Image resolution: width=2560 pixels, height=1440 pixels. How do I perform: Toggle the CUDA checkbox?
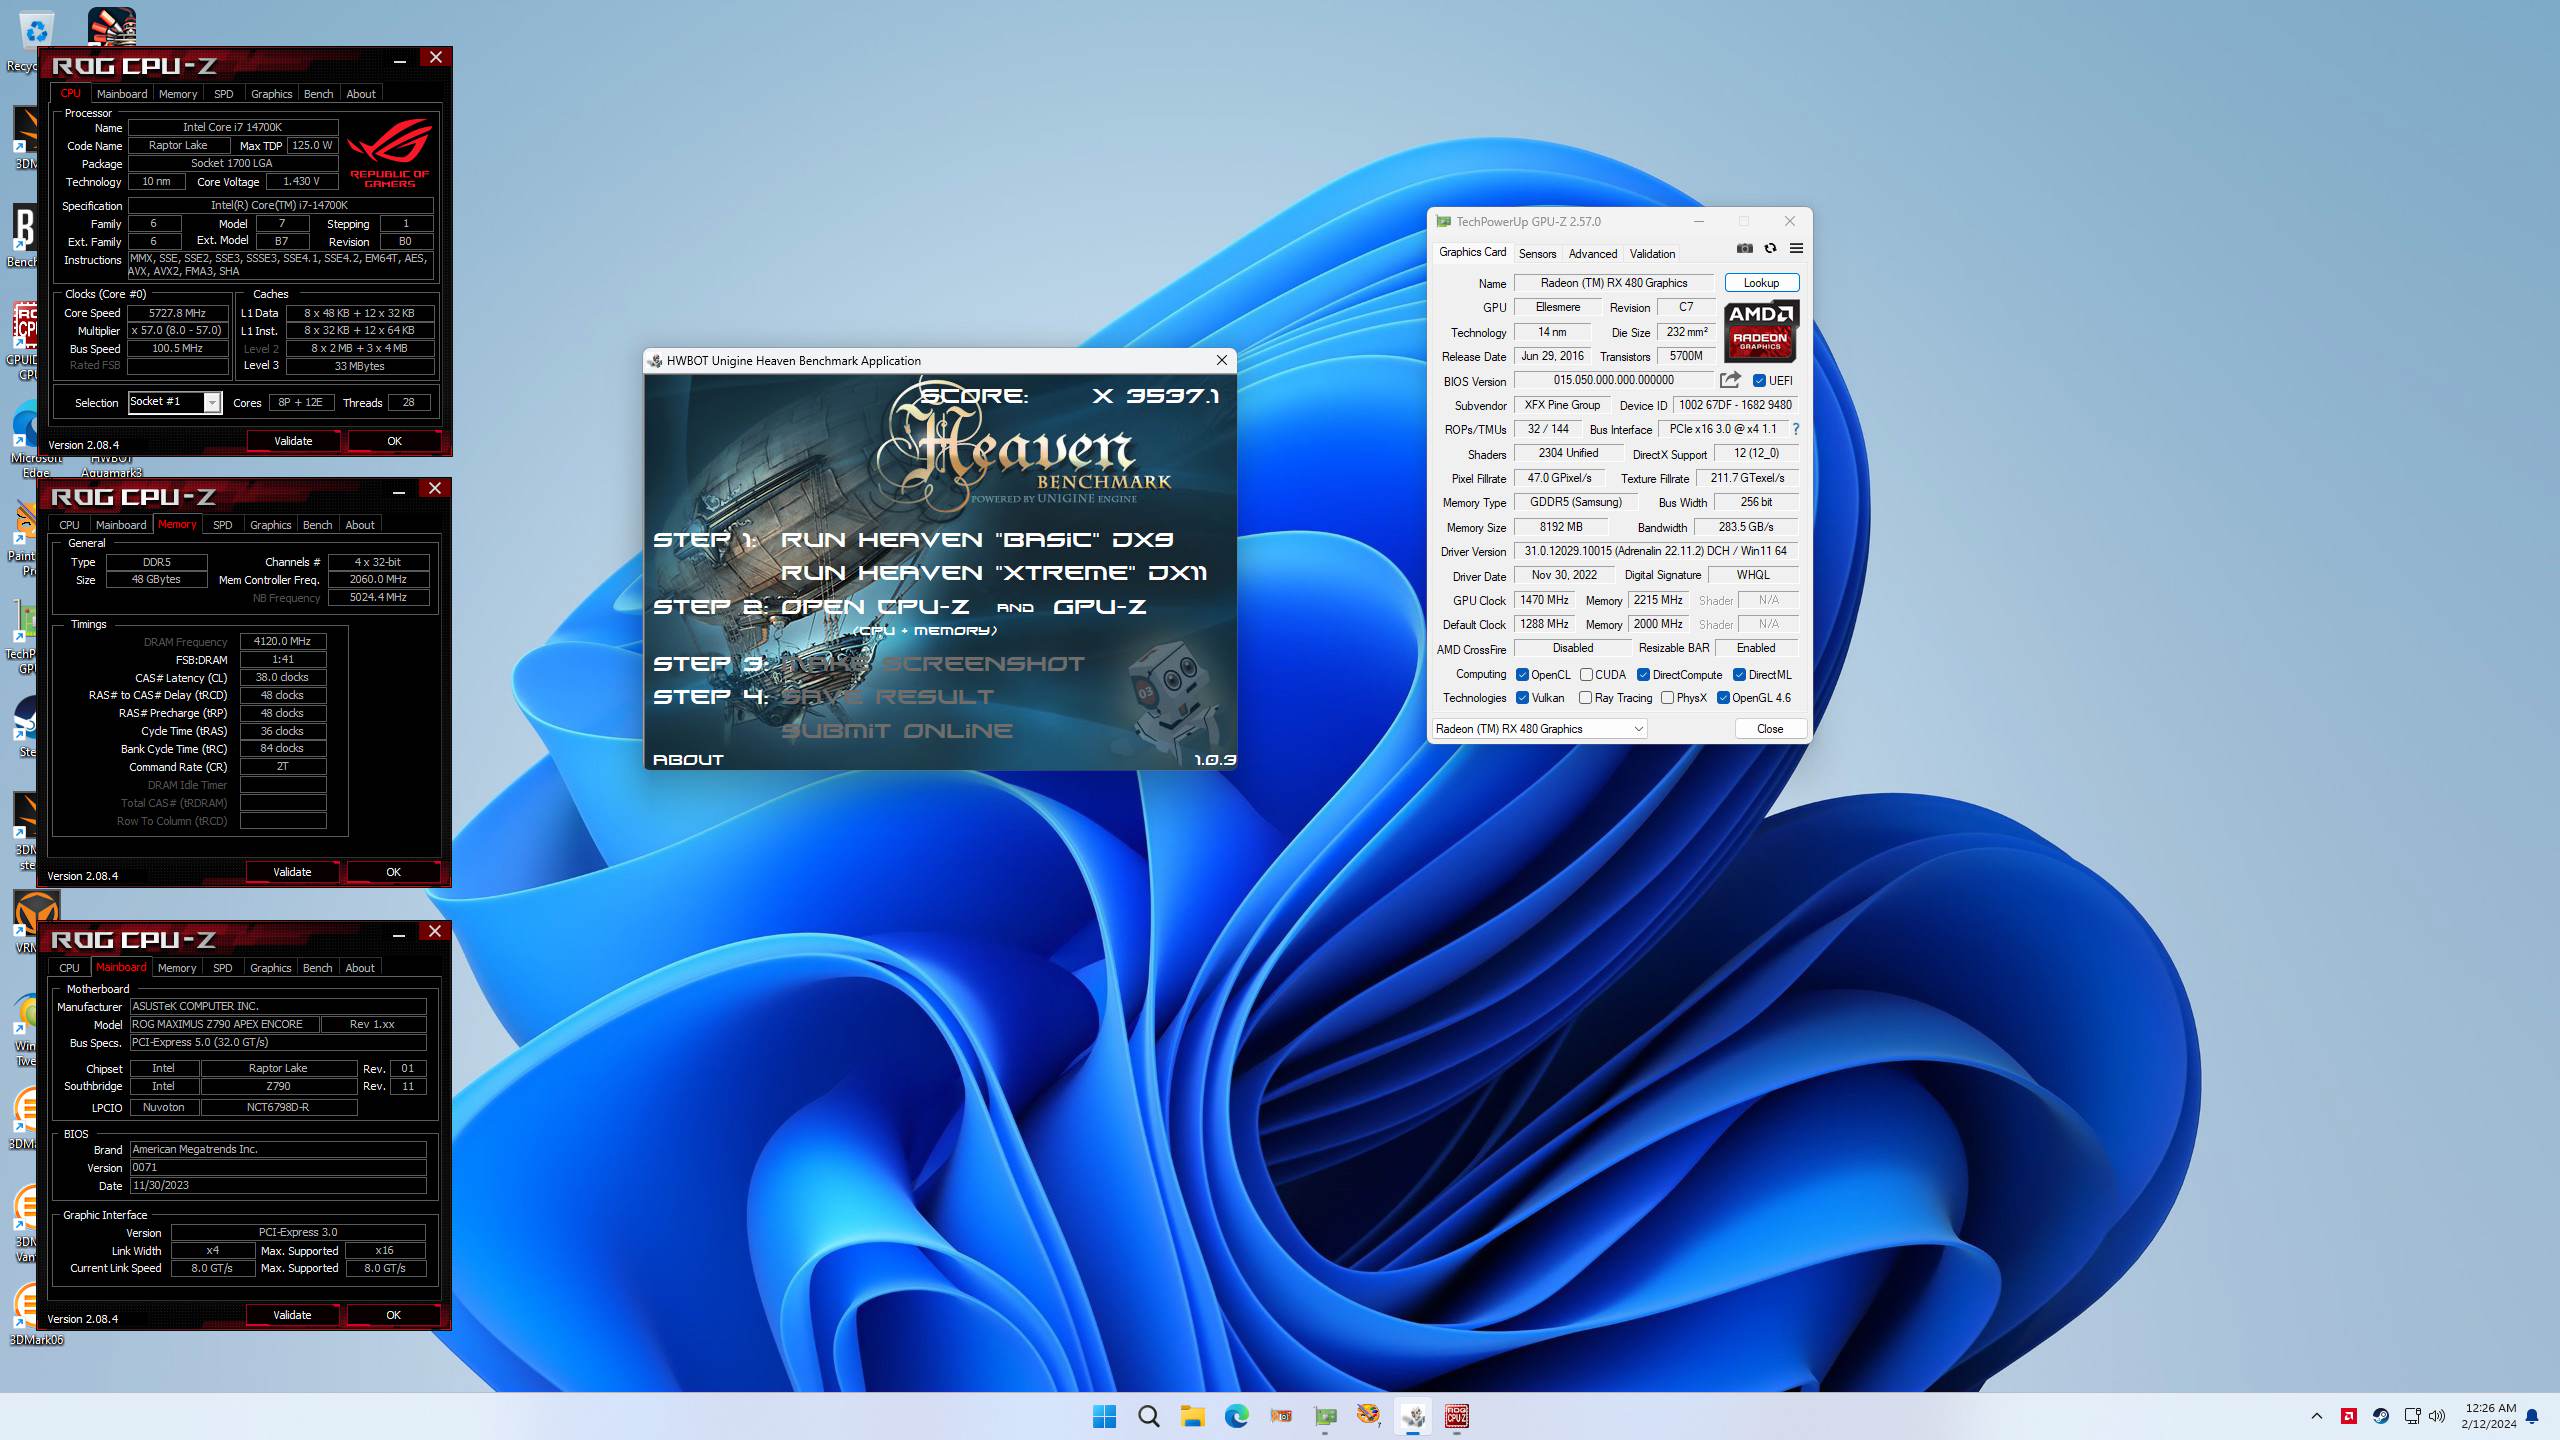[1586, 675]
